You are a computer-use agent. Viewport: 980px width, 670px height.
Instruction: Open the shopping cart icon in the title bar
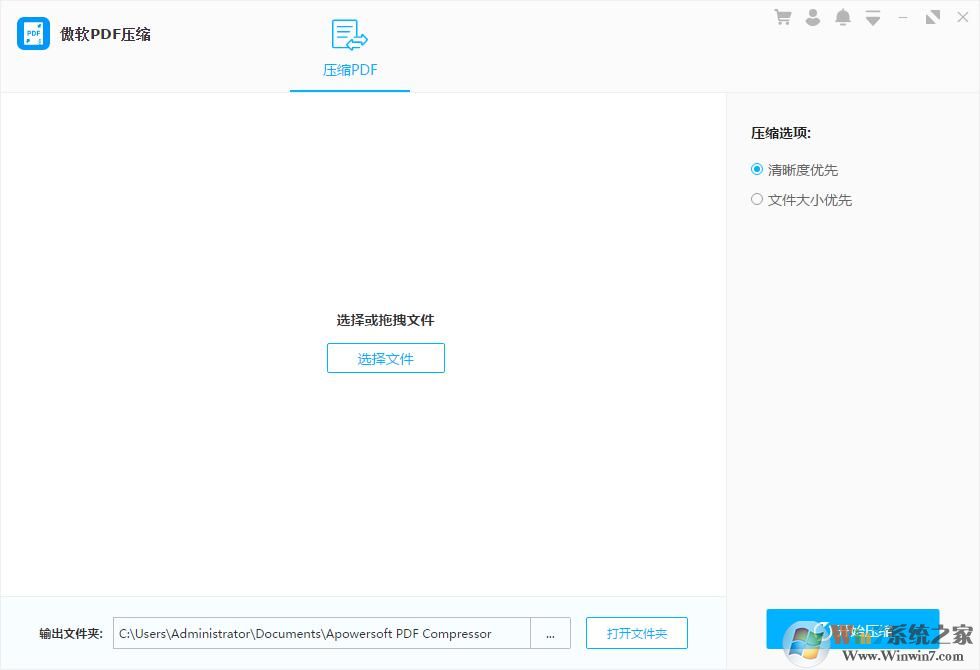[783, 17]
